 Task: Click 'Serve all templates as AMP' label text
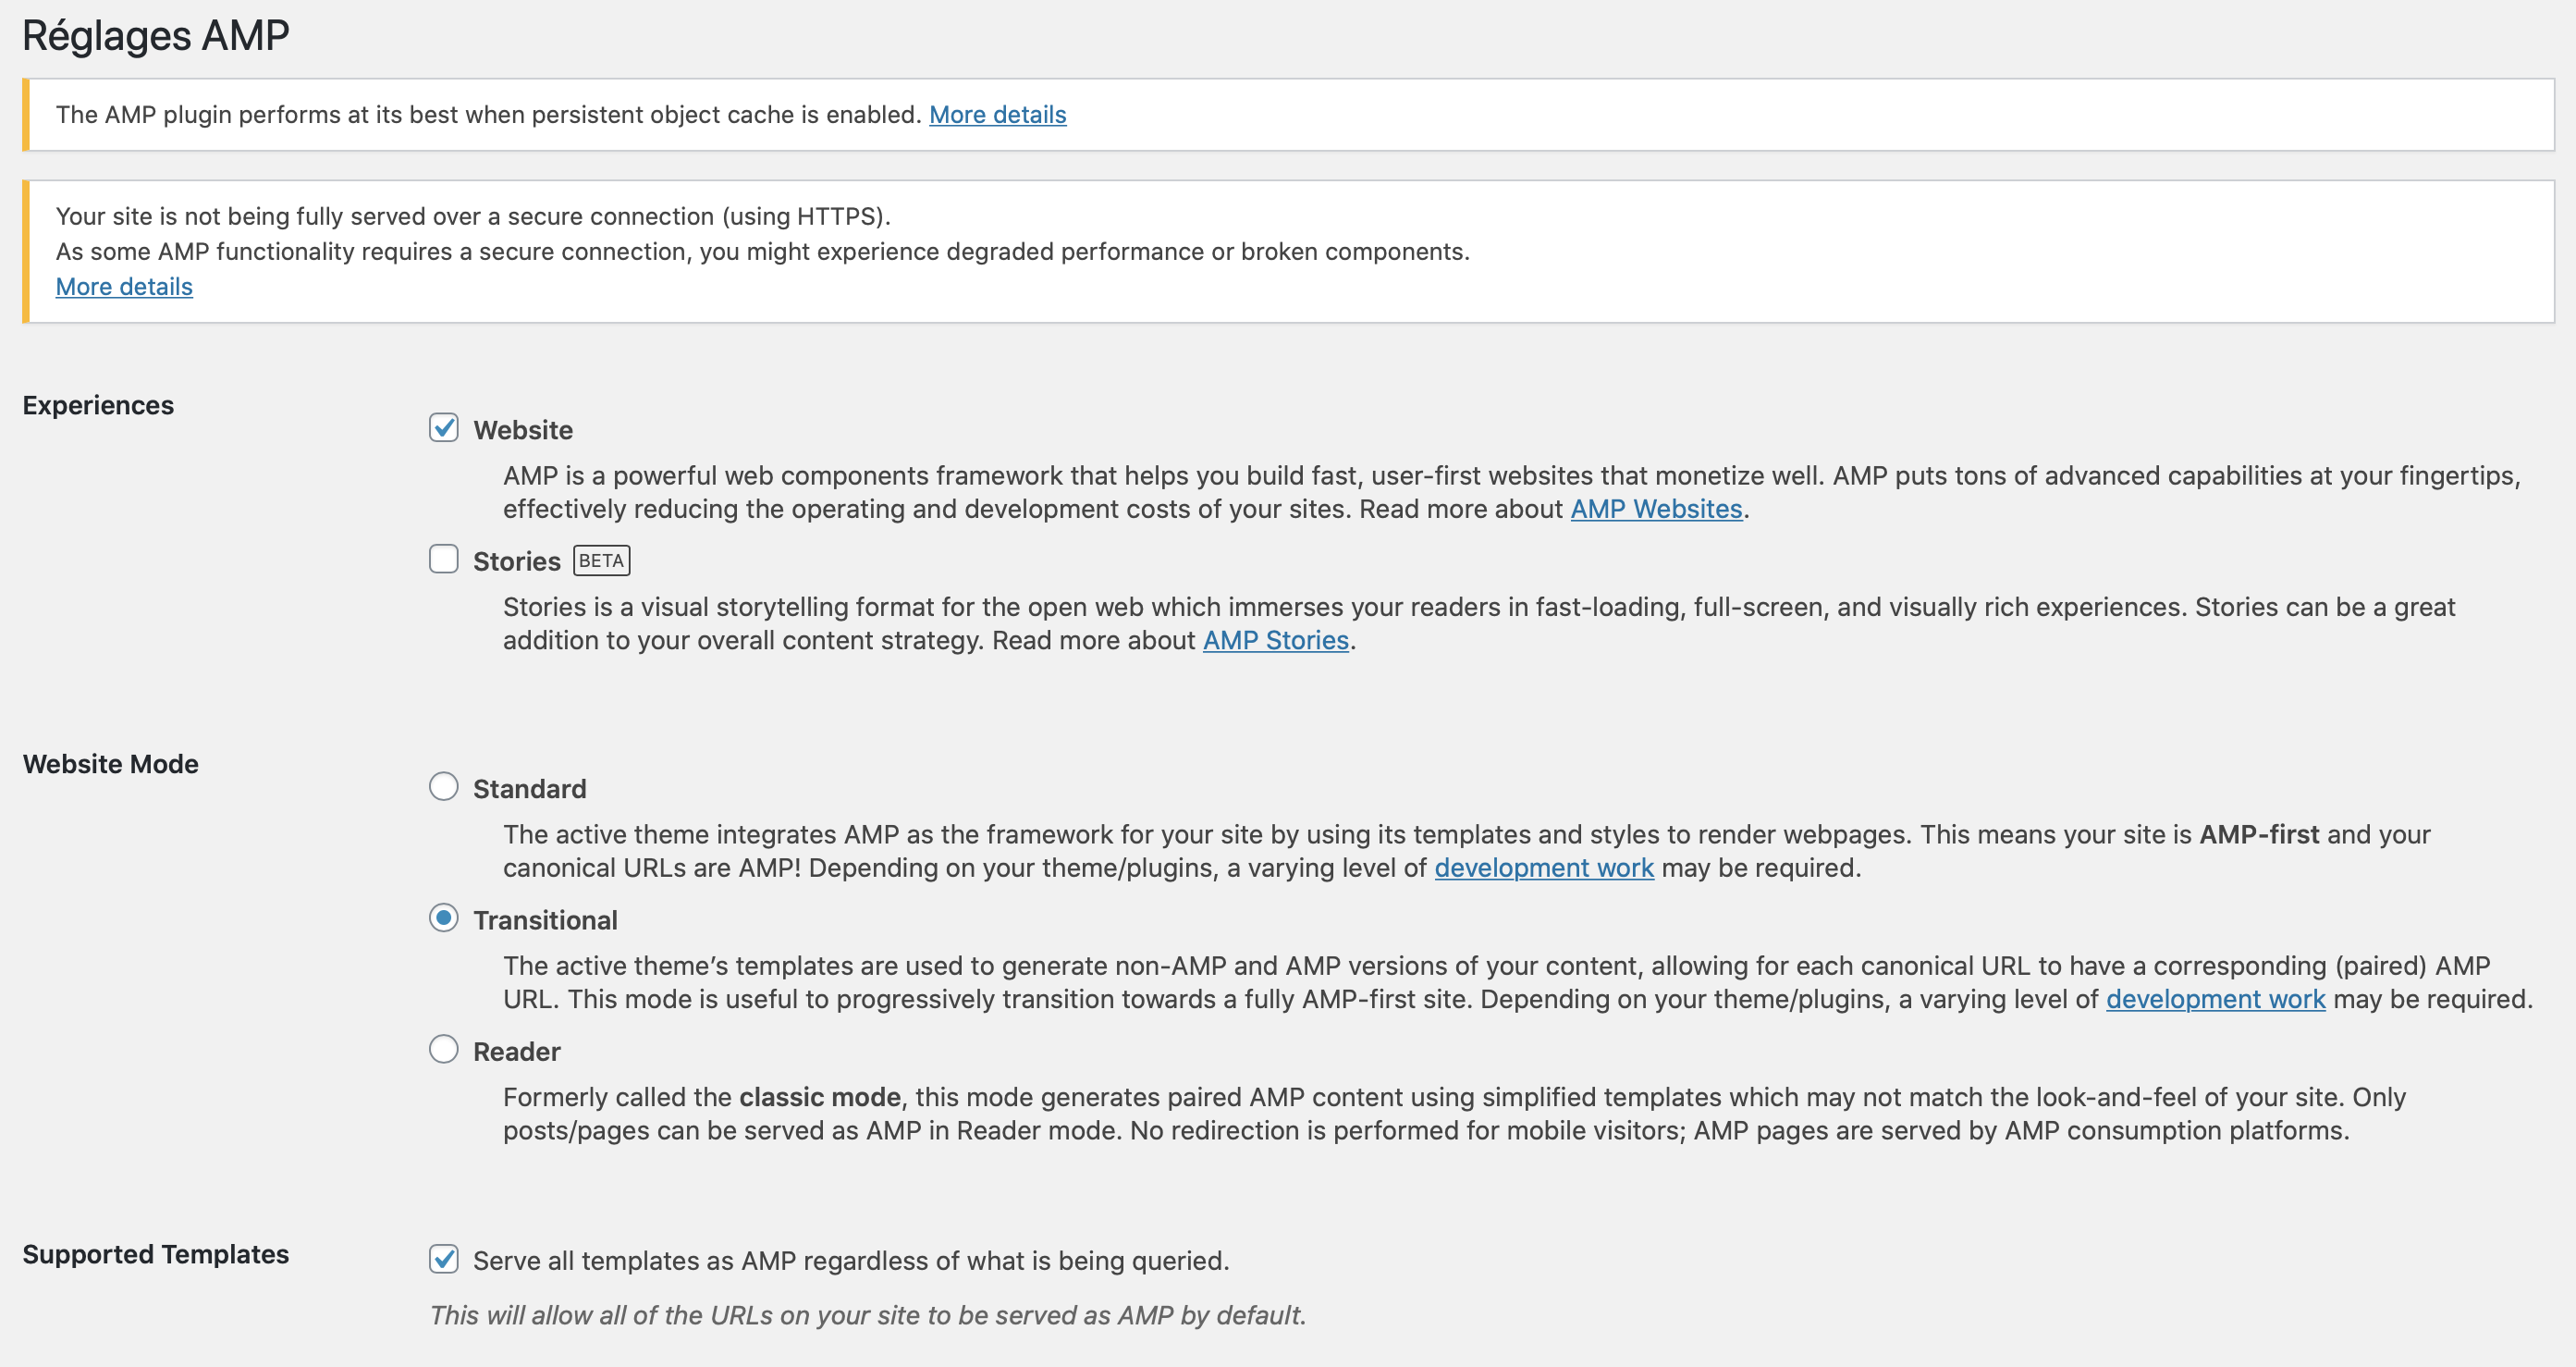click(851, 1261)
